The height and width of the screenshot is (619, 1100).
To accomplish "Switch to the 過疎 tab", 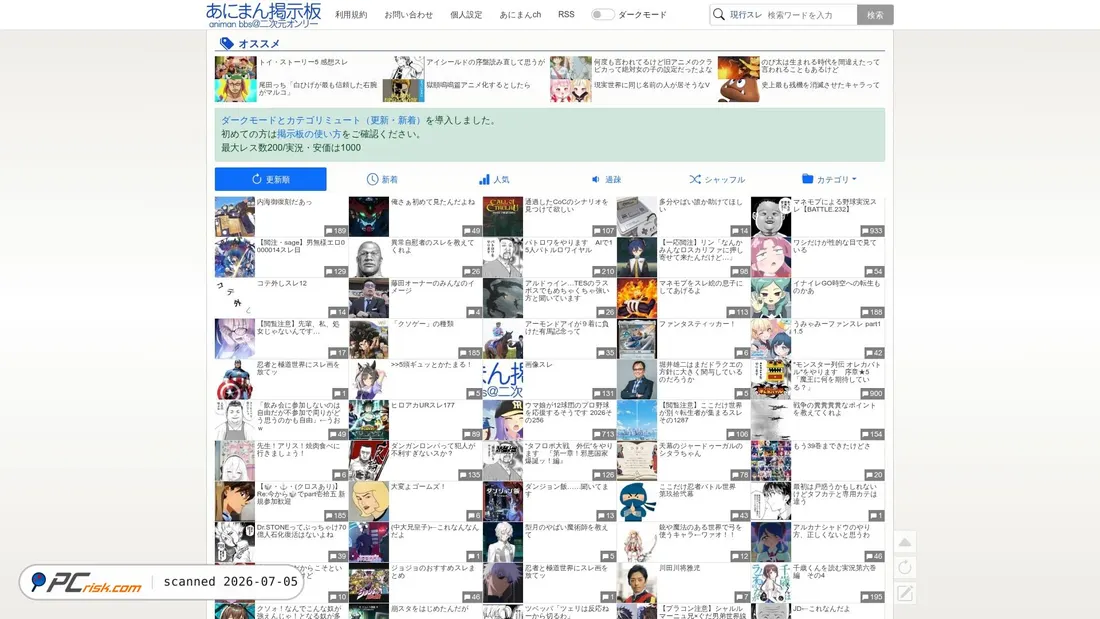I will 606,180.
